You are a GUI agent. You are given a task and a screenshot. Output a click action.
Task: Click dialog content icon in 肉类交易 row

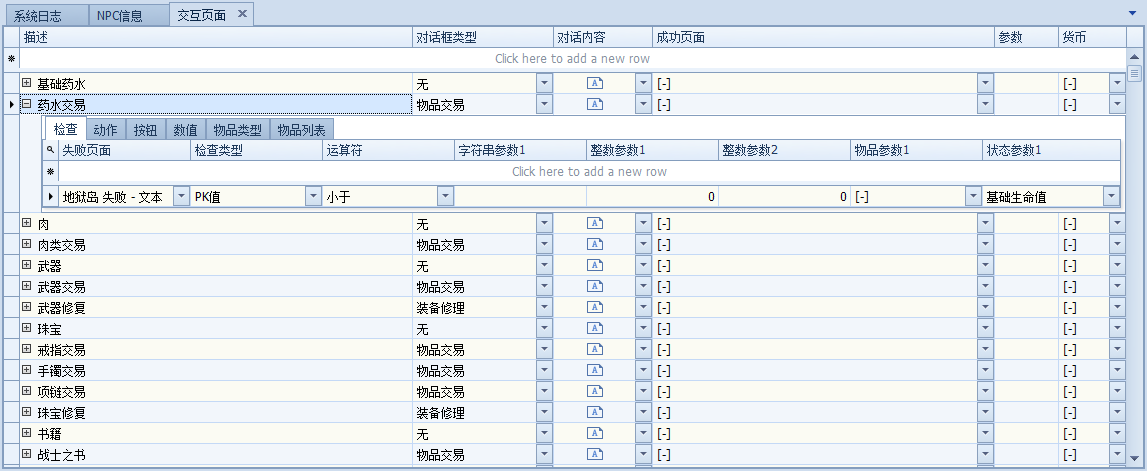[x=594, y=245]
